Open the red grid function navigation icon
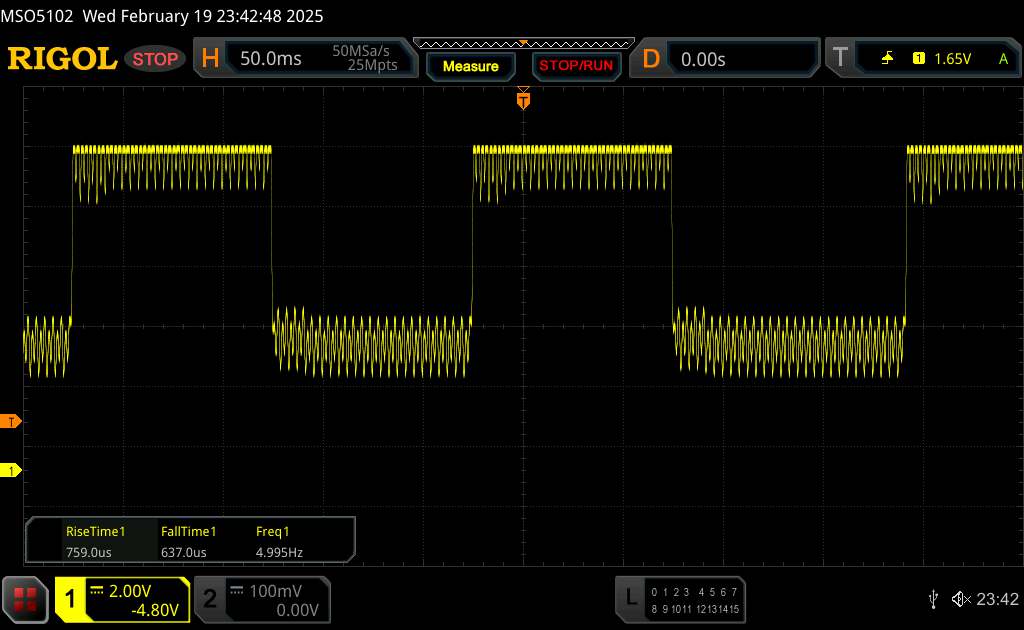 [25, 599]
